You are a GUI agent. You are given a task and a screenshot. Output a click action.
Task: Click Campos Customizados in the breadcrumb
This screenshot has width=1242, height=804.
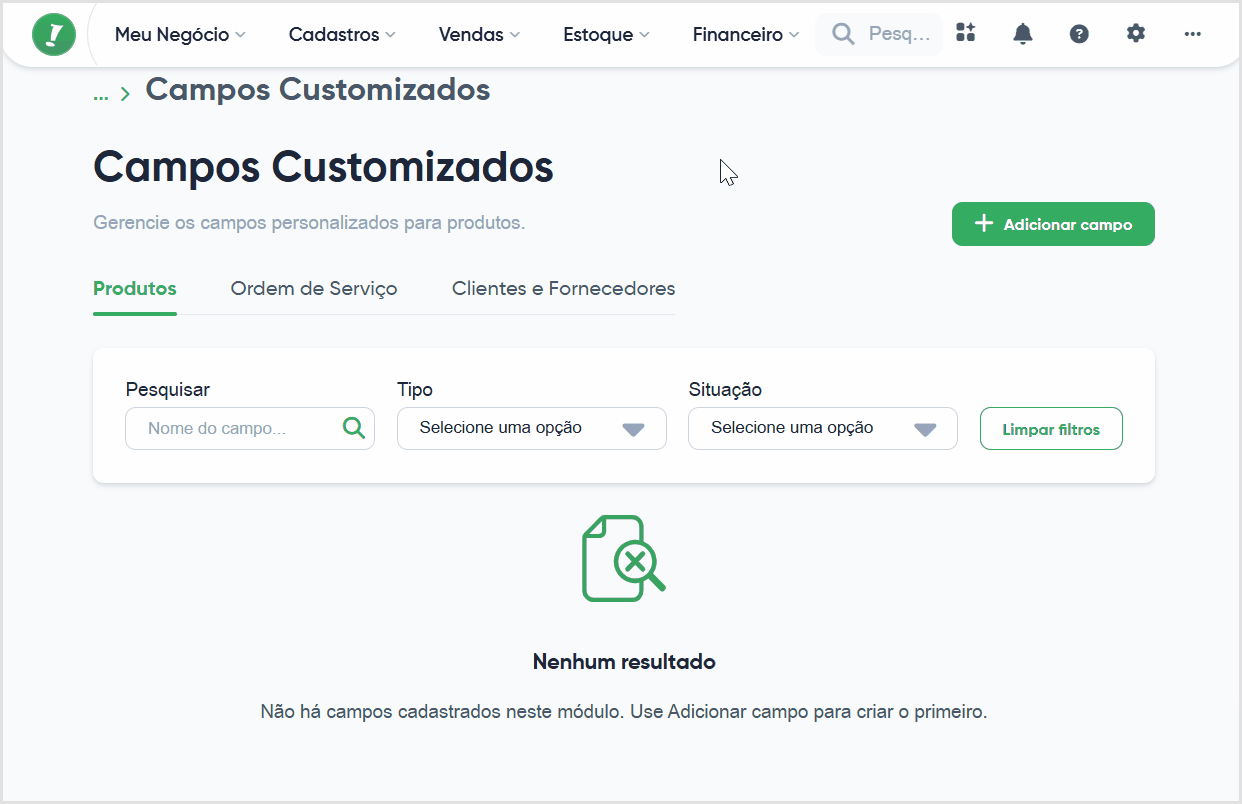(x=318, y=89)
